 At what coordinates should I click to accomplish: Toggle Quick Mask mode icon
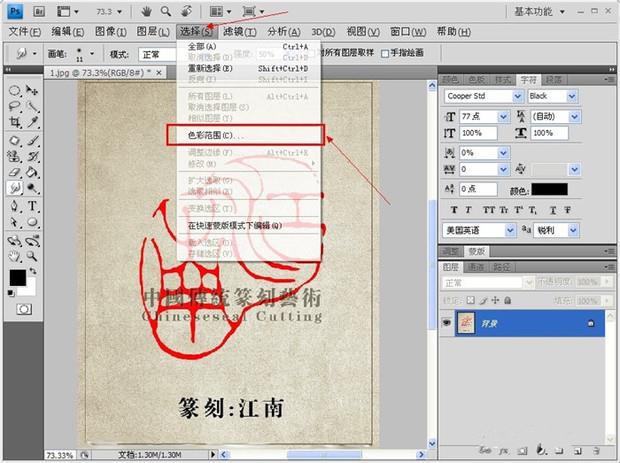tap(24, 309)
